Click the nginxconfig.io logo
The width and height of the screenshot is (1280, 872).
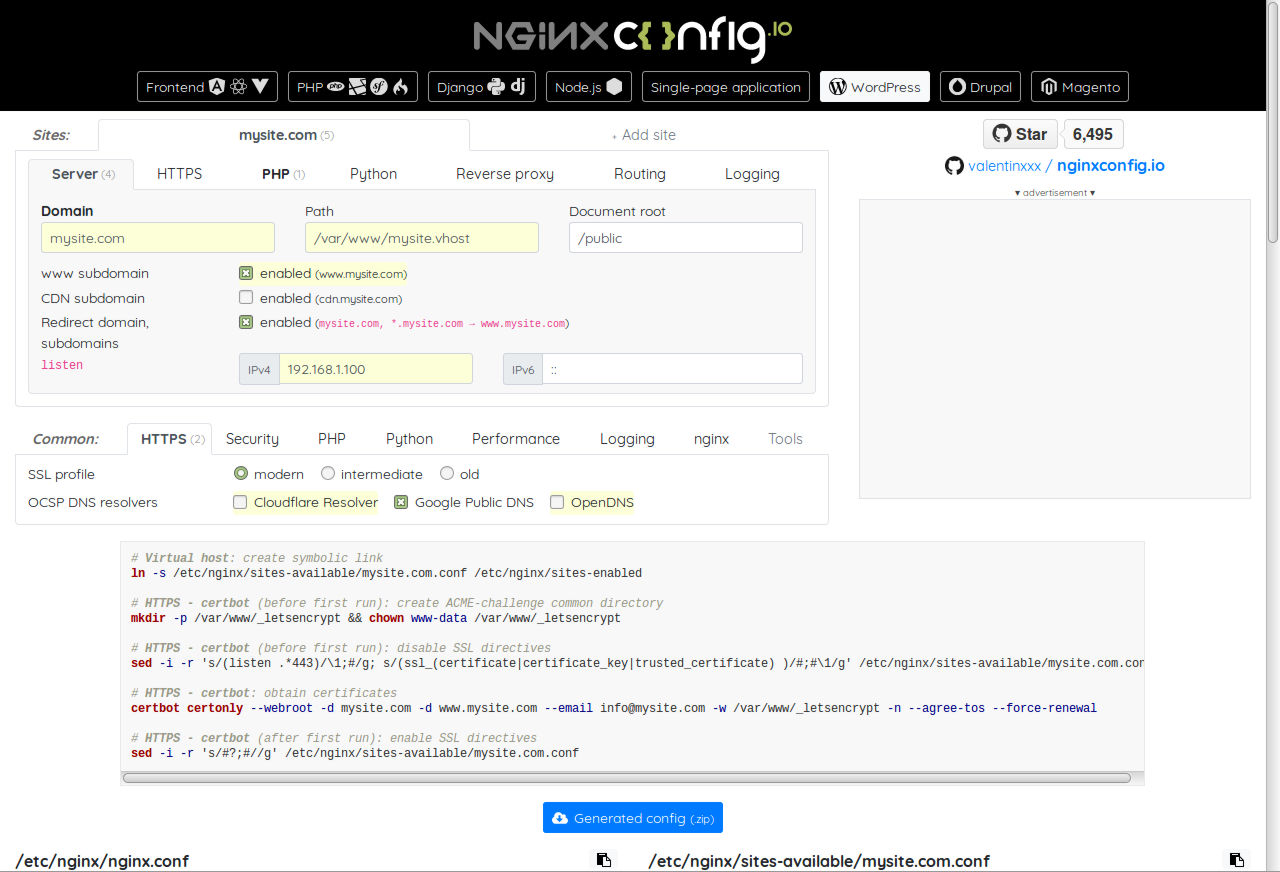(633, 37)
